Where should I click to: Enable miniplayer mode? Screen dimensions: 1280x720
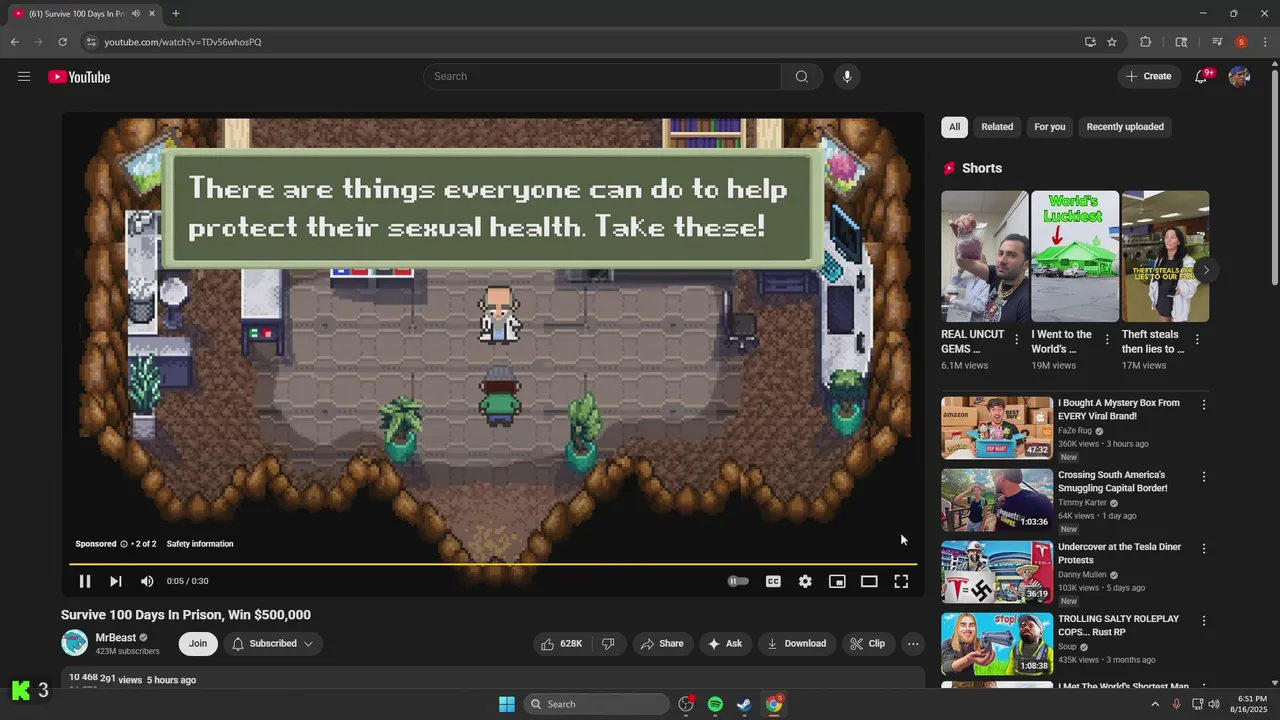837,581
